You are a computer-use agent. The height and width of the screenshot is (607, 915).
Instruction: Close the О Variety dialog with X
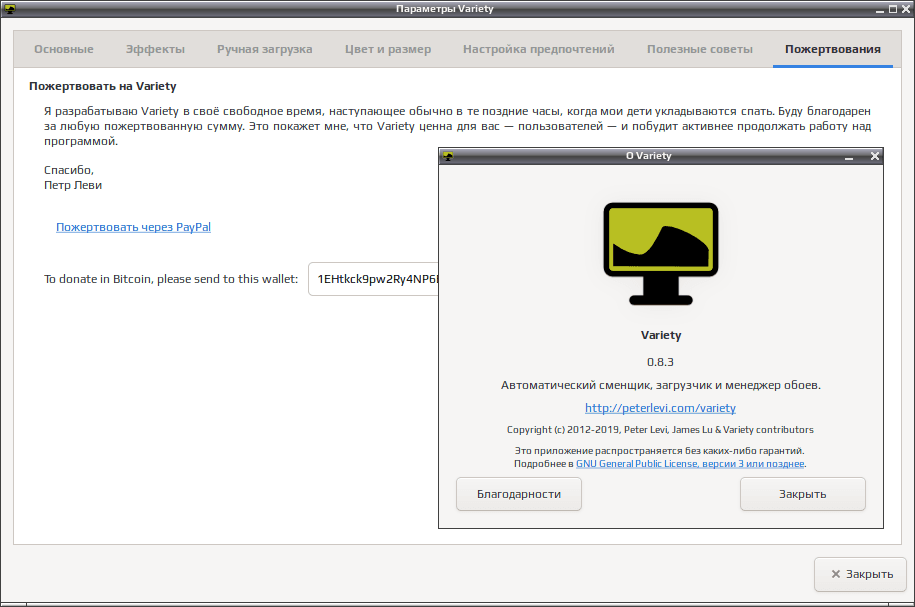875,156
